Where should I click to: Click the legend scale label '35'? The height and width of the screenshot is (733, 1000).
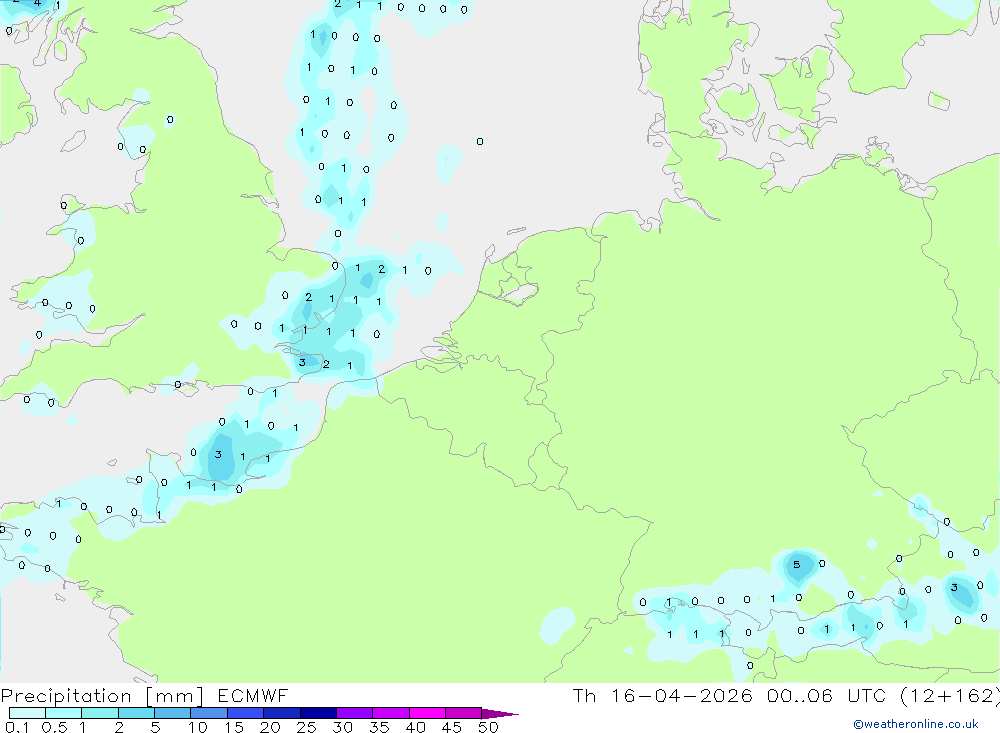(379, 727)
